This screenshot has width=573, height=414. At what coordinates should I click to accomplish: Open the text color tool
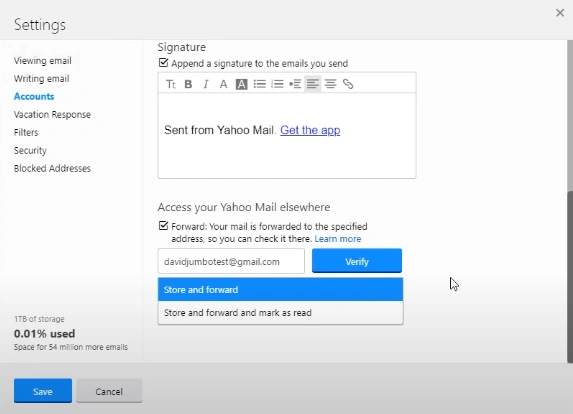223,84
